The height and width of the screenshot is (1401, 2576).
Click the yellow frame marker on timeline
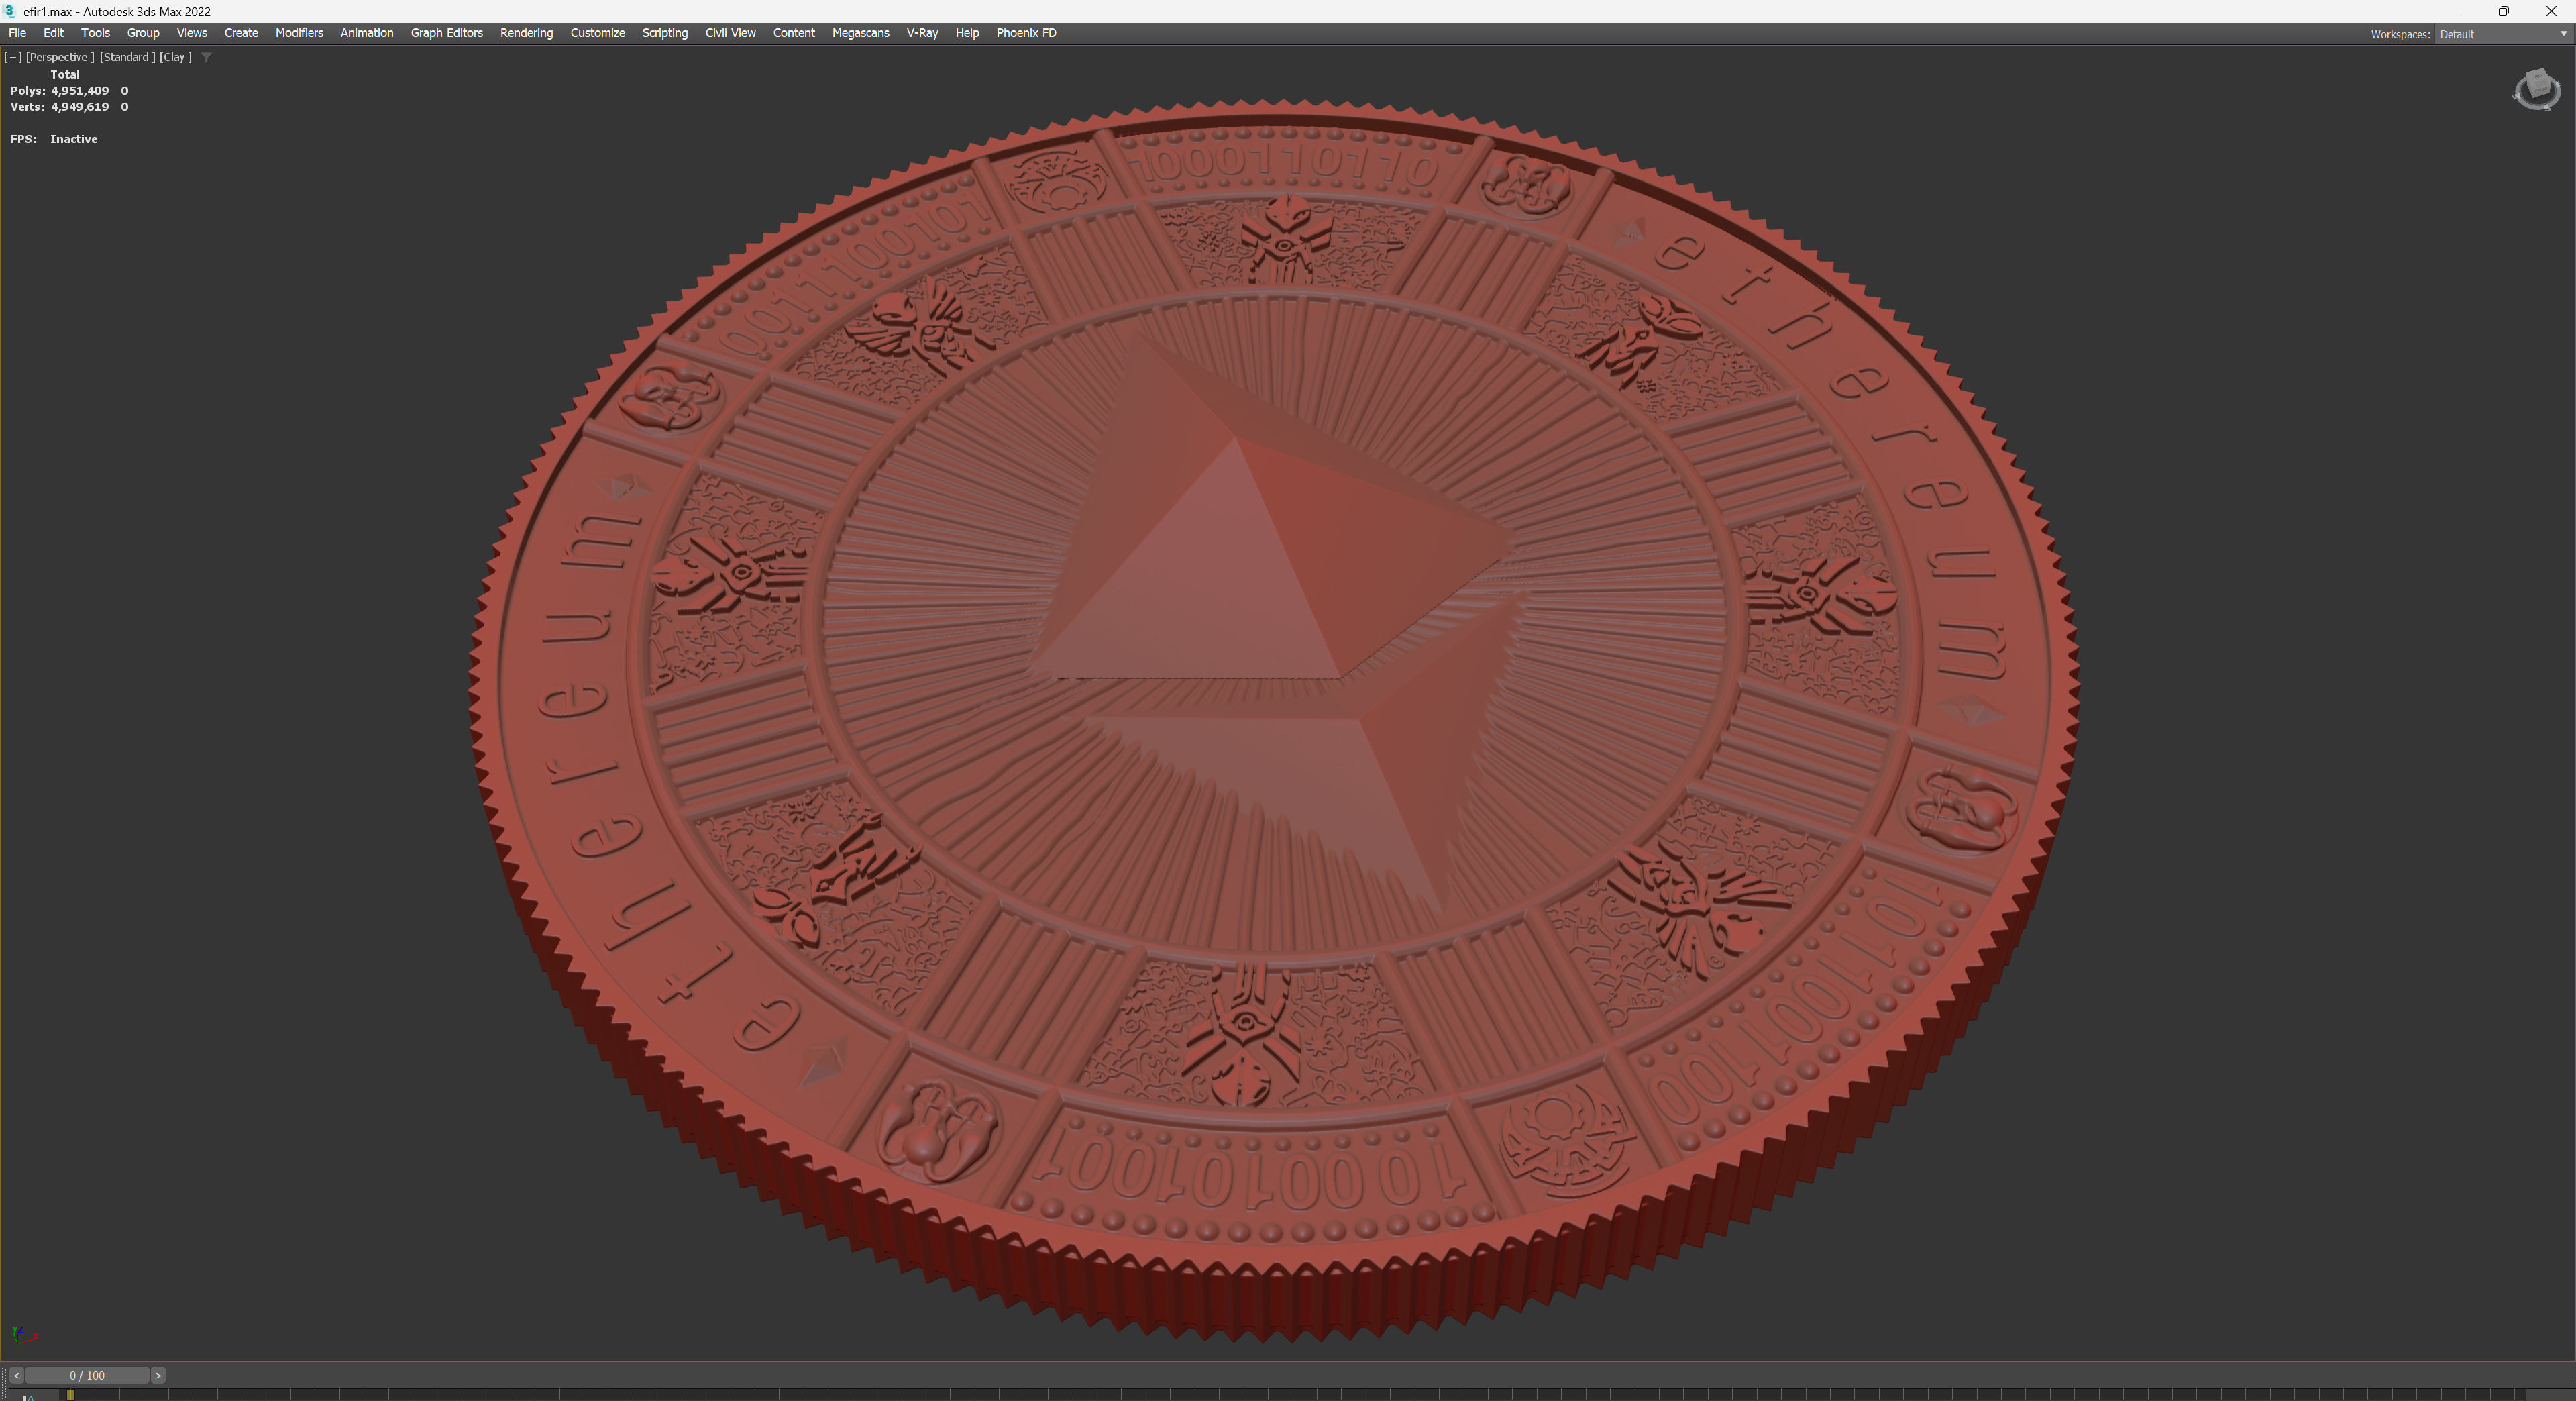tap(70, 1394)
